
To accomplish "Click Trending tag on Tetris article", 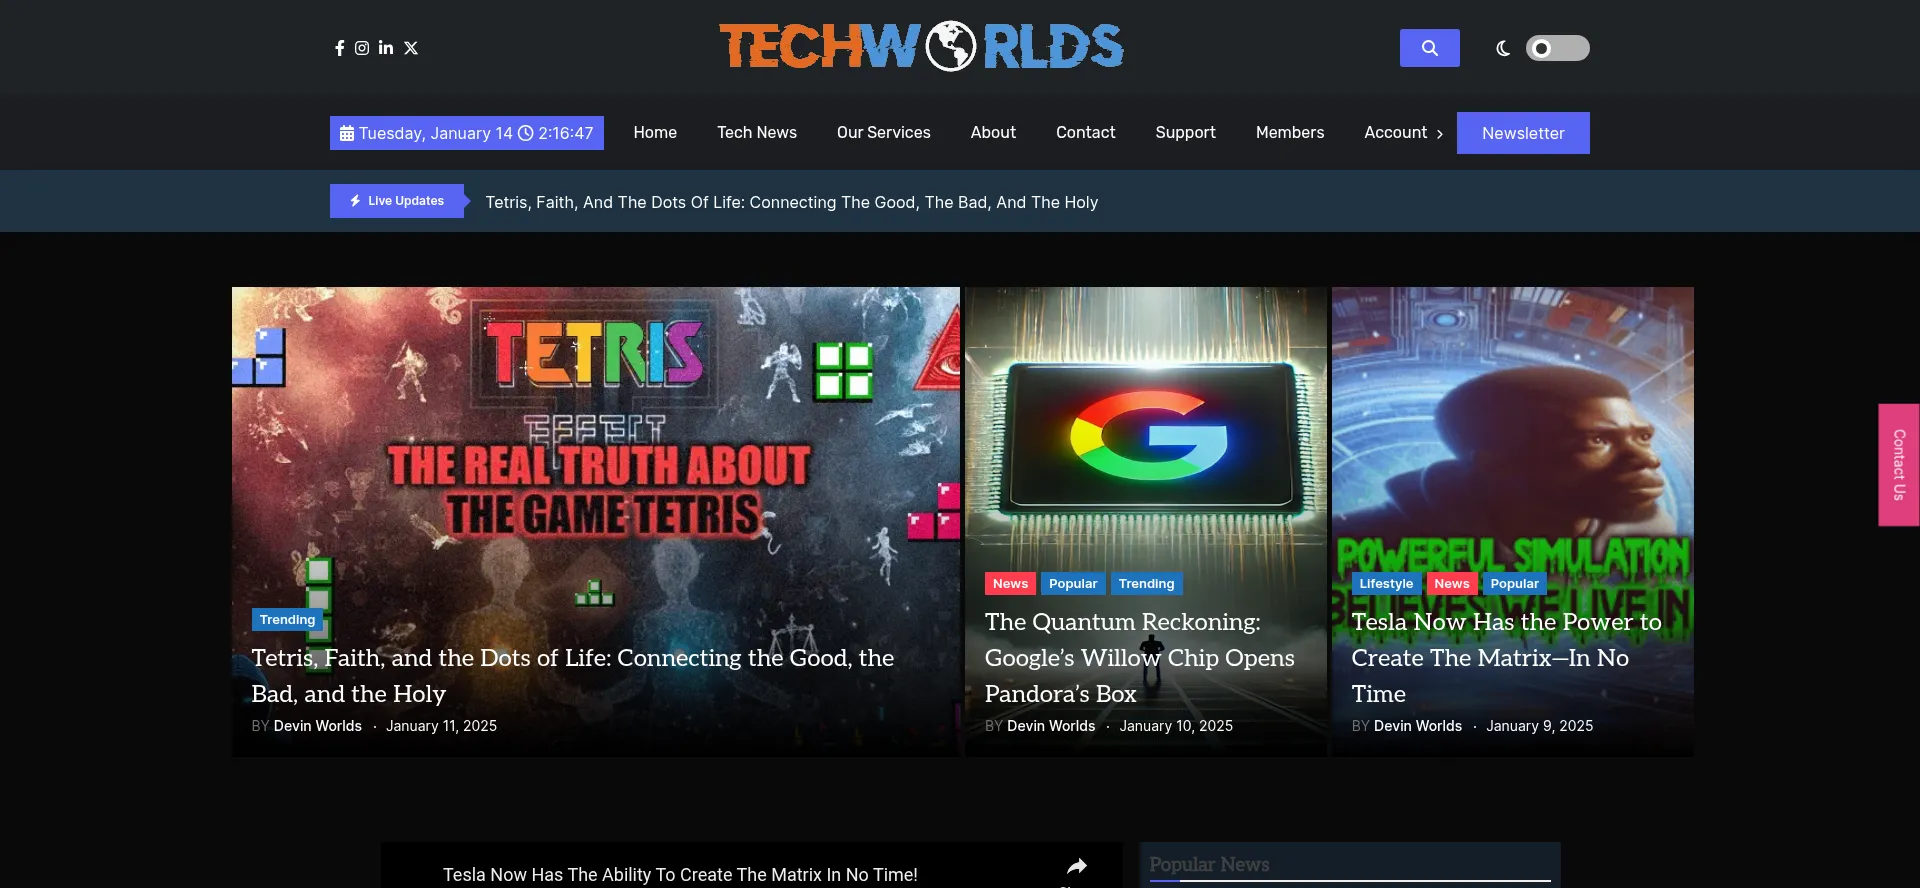I will click(x=287, y=620).
